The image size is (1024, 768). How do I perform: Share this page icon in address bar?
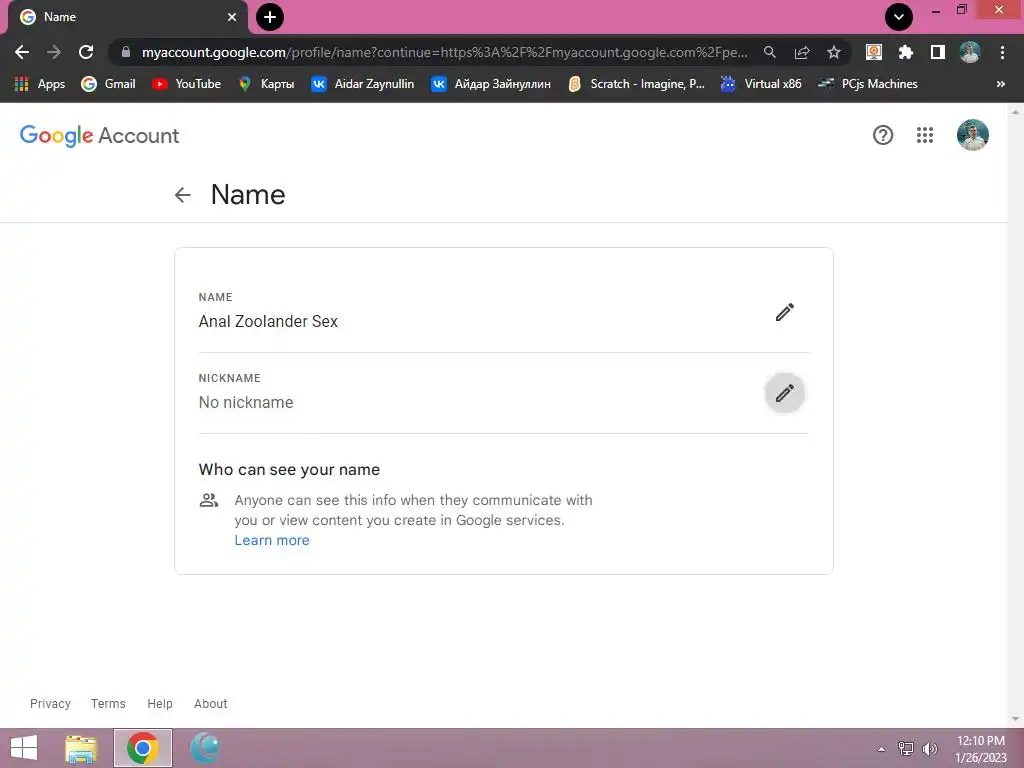[801, 52]
